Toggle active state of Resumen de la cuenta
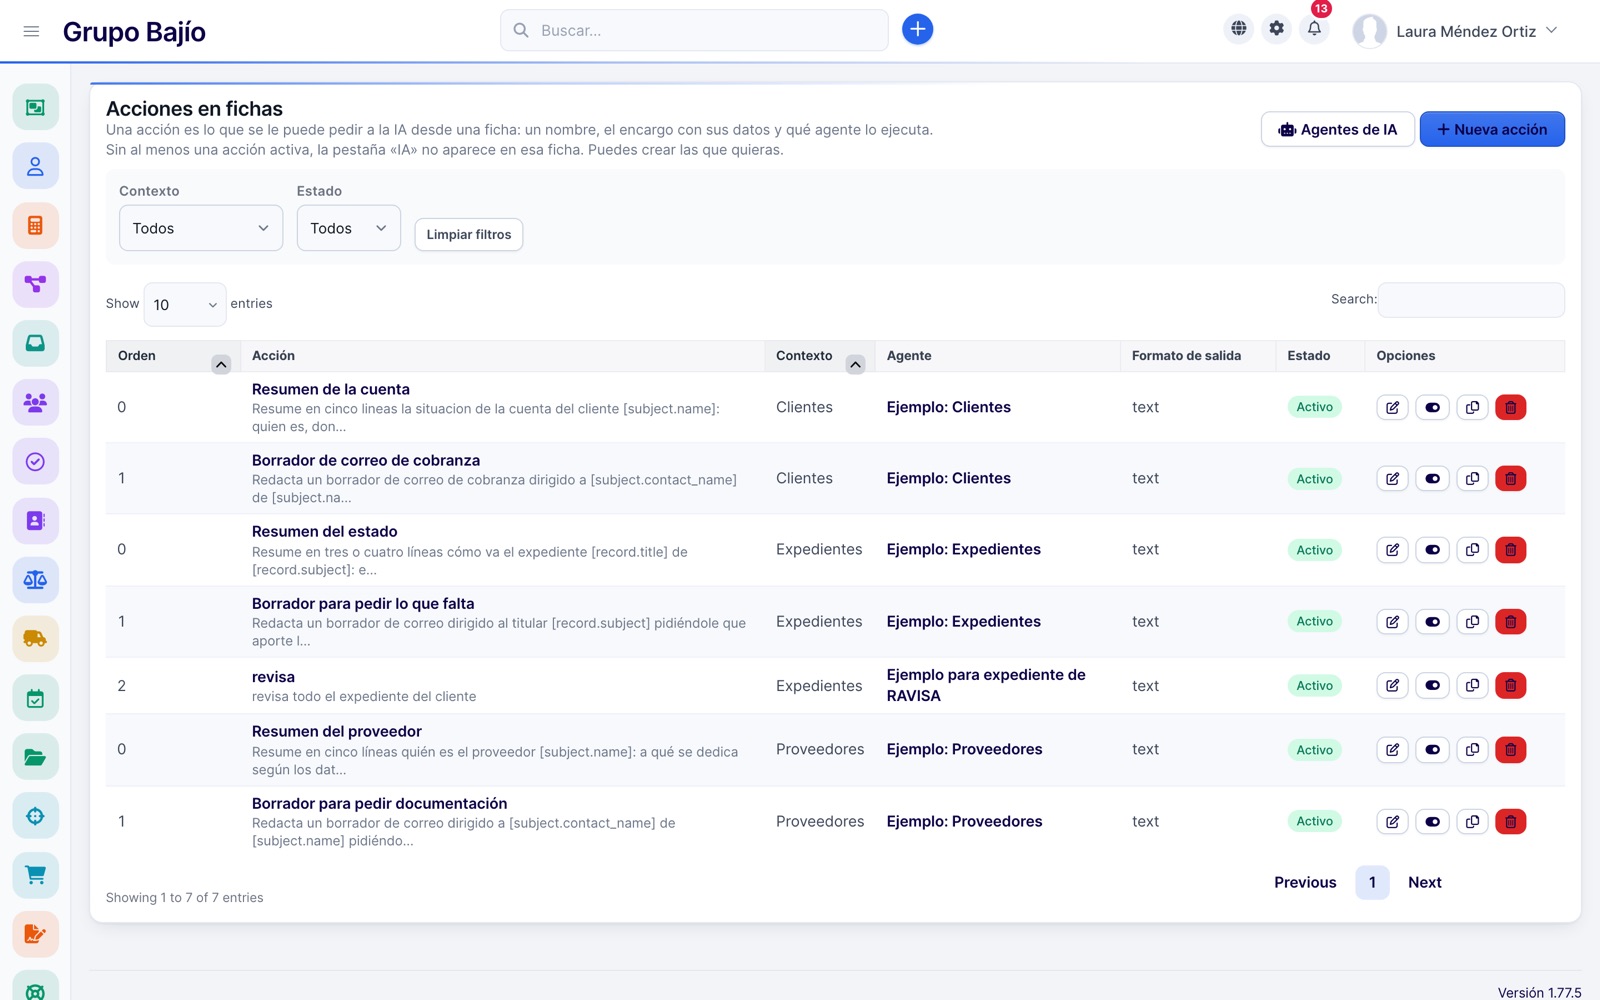The image size is (1600, 1000). click(1432, 407)
